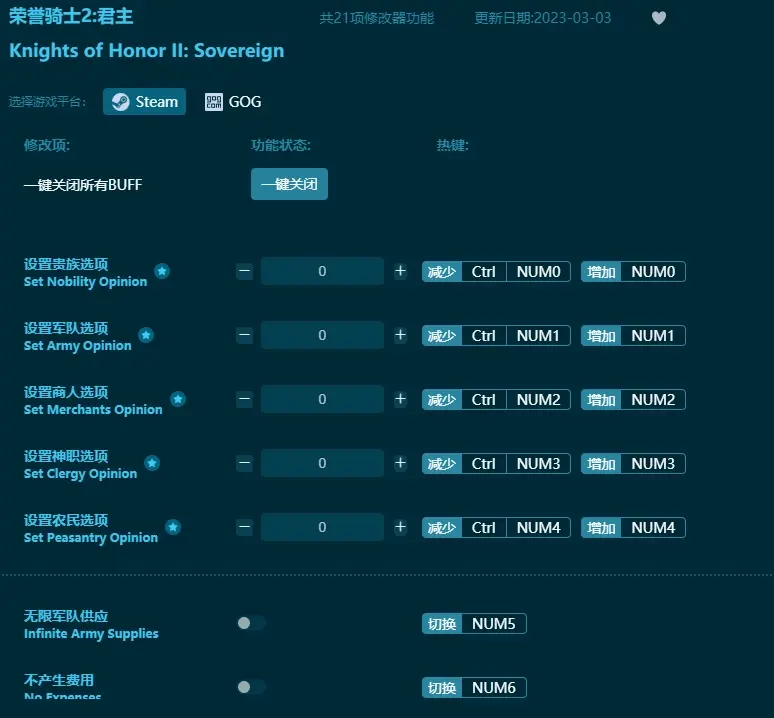
Task: Click star icon beside Set Nobility Opinion
Action: coord(162,271)
